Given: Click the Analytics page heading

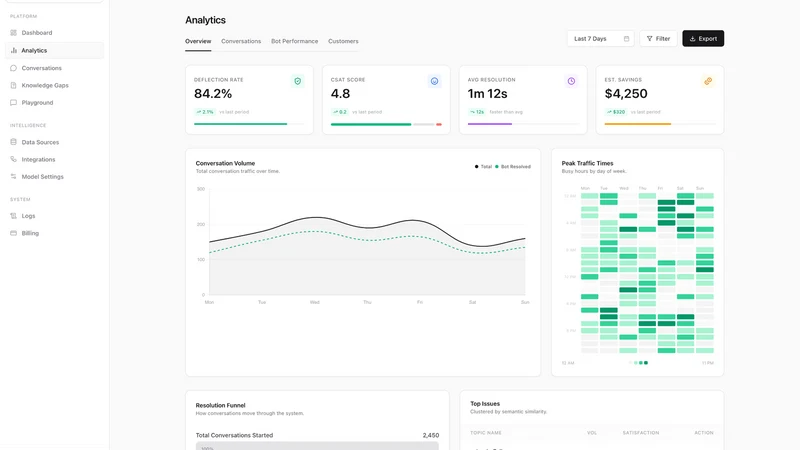Looking at the screenshot, I should point(205,20).
